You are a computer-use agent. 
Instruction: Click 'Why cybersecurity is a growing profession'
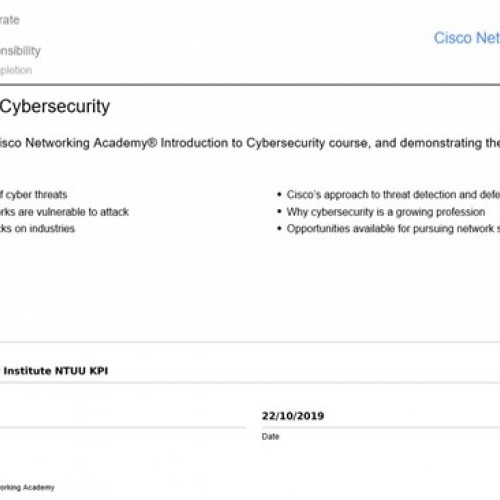point(386,212)
